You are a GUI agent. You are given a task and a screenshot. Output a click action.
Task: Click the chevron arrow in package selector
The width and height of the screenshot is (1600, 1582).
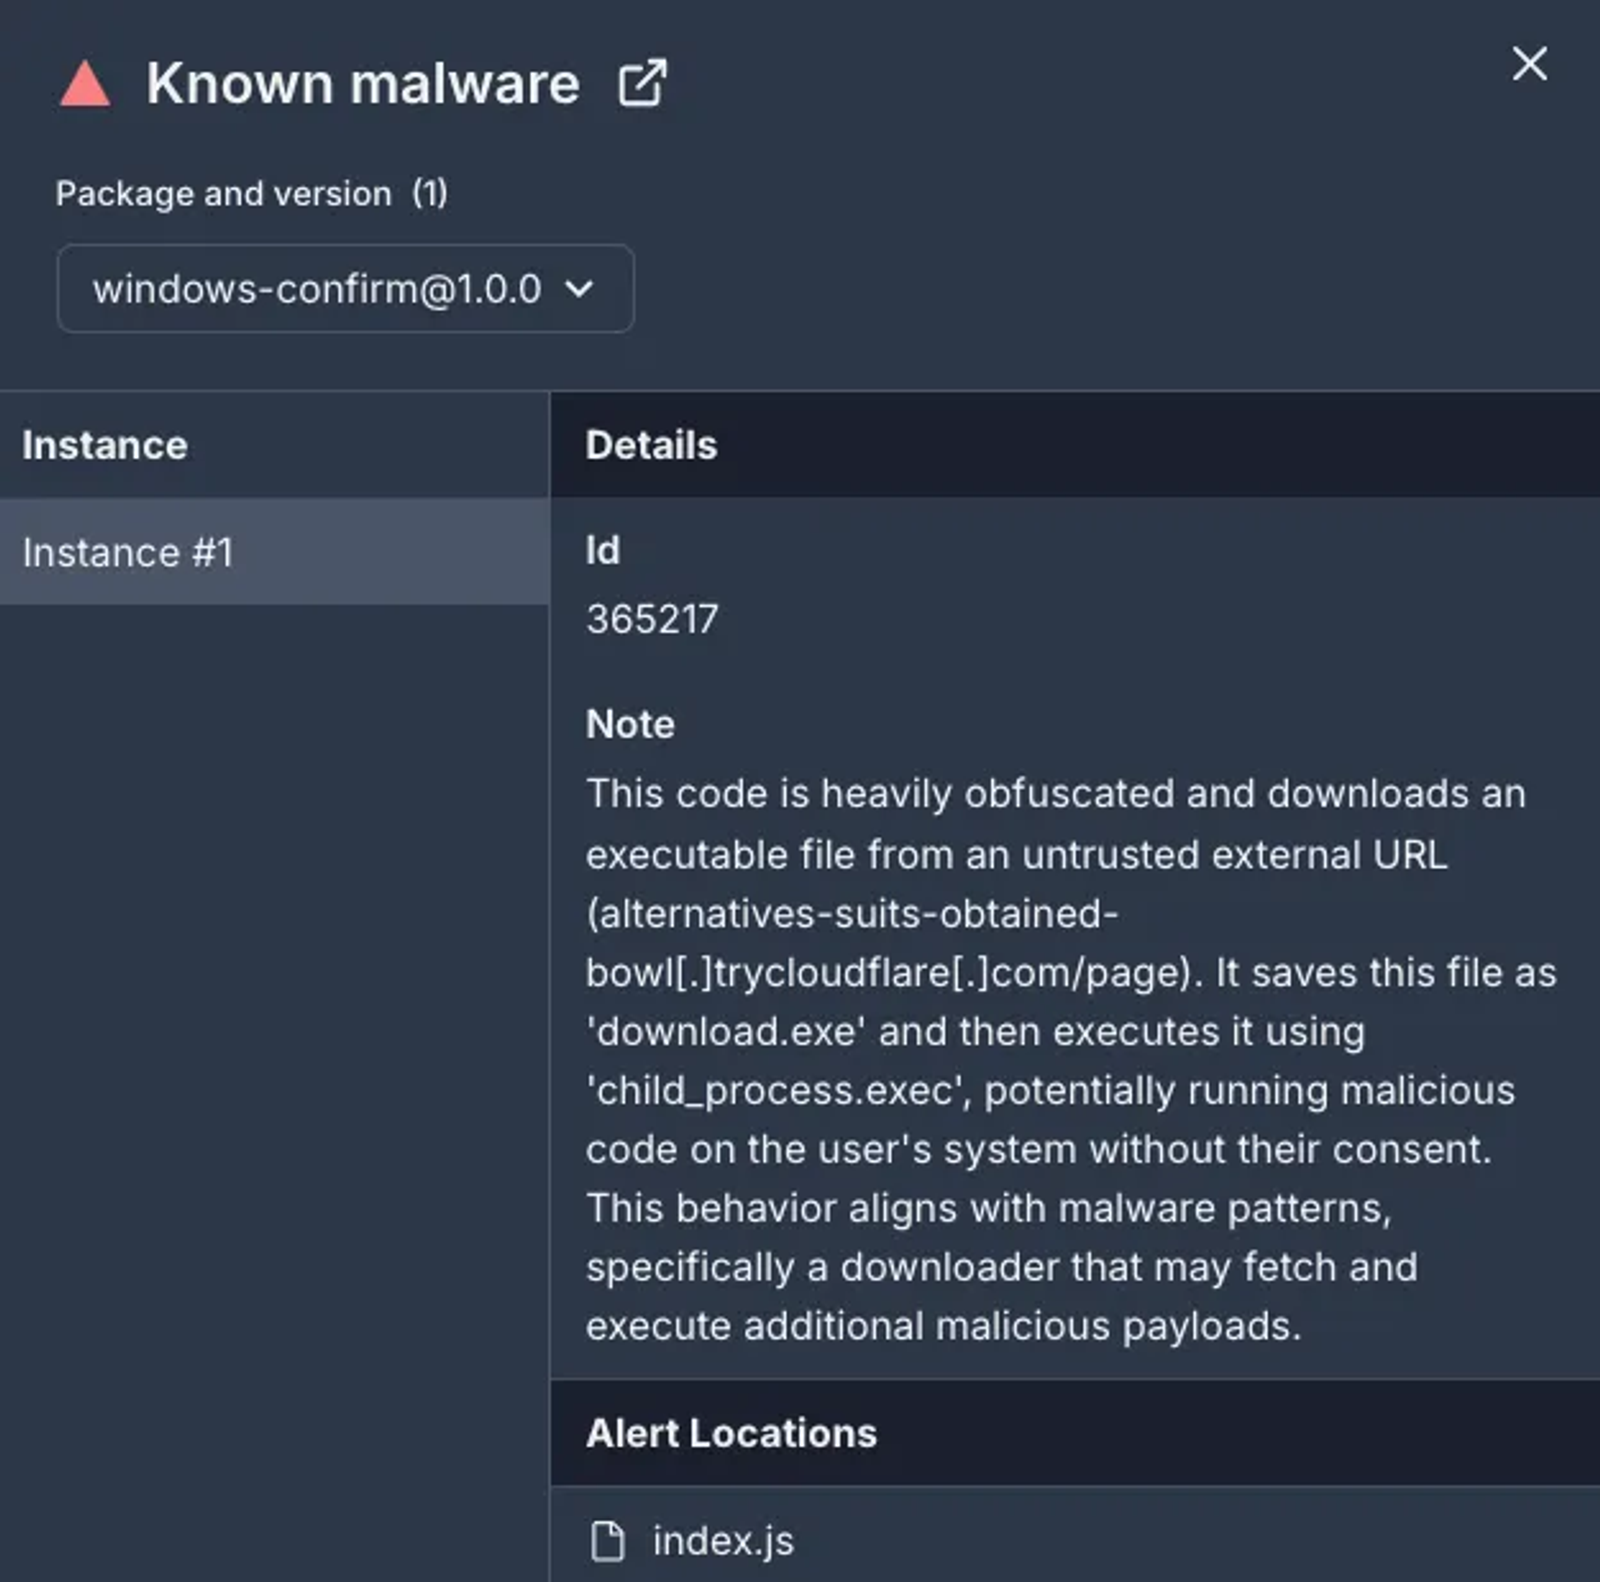(579, 289)
